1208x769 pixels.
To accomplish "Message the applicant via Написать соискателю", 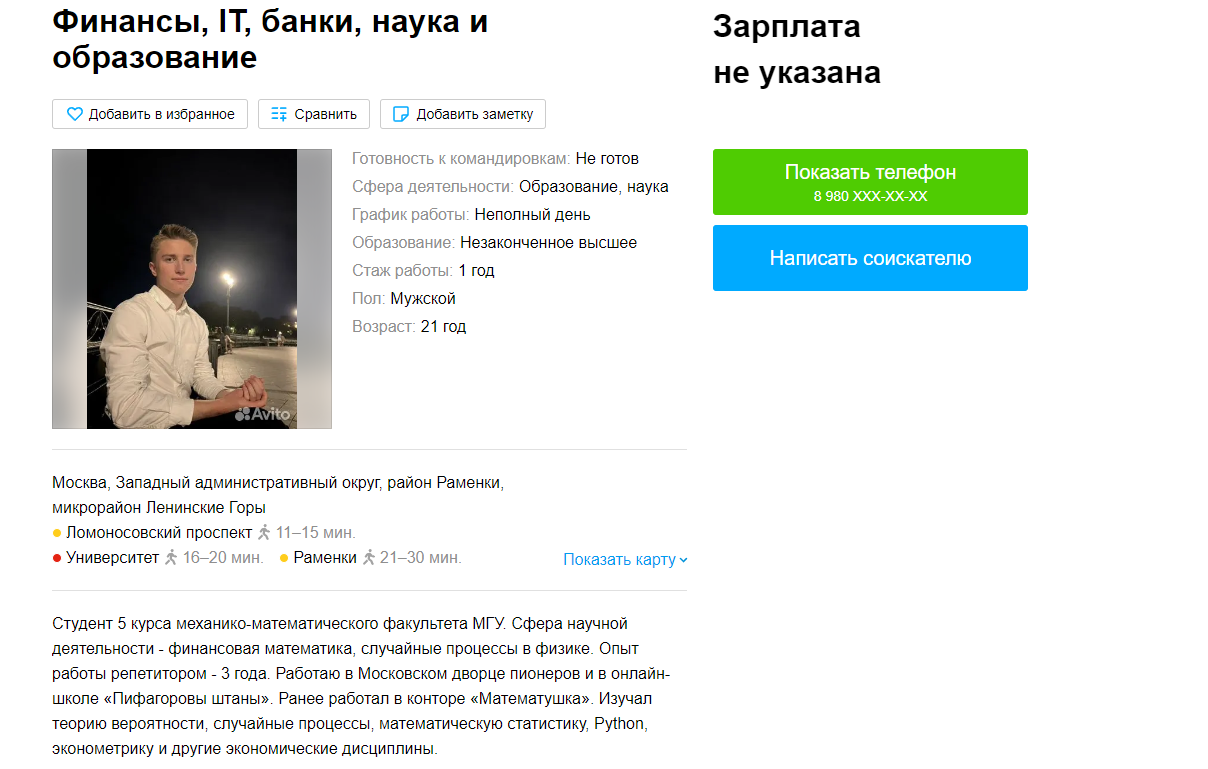I will coord(870,258).
